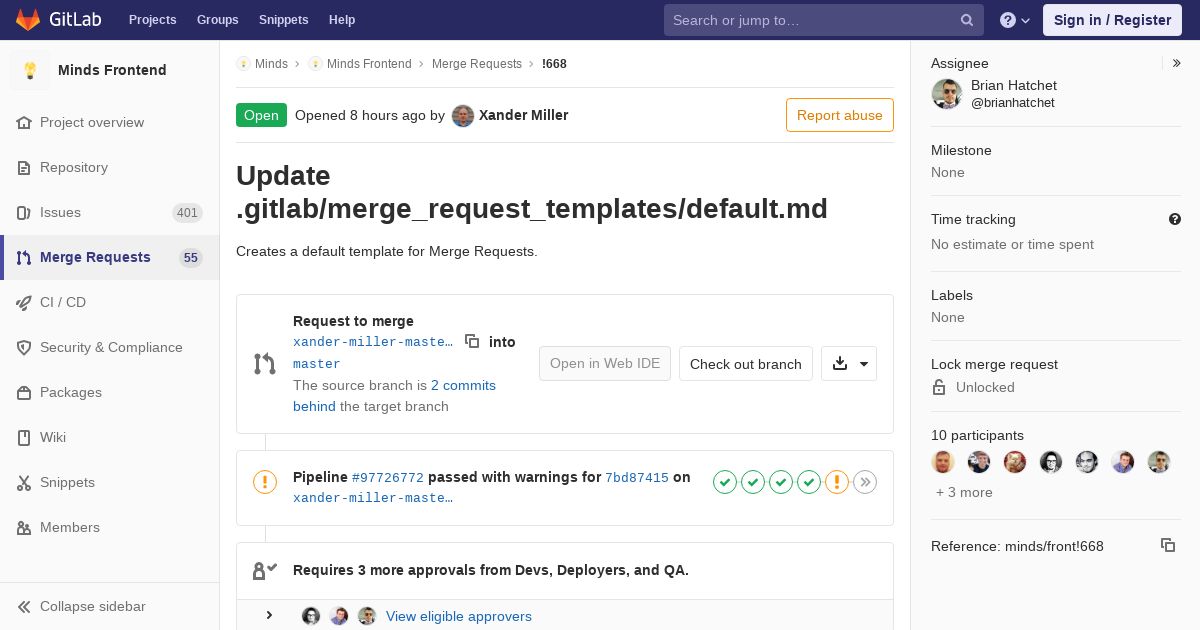Open the master target branch link
The width and height of the screenshot is (1200, 630).
pyautogui.click(x=317, y=364)
